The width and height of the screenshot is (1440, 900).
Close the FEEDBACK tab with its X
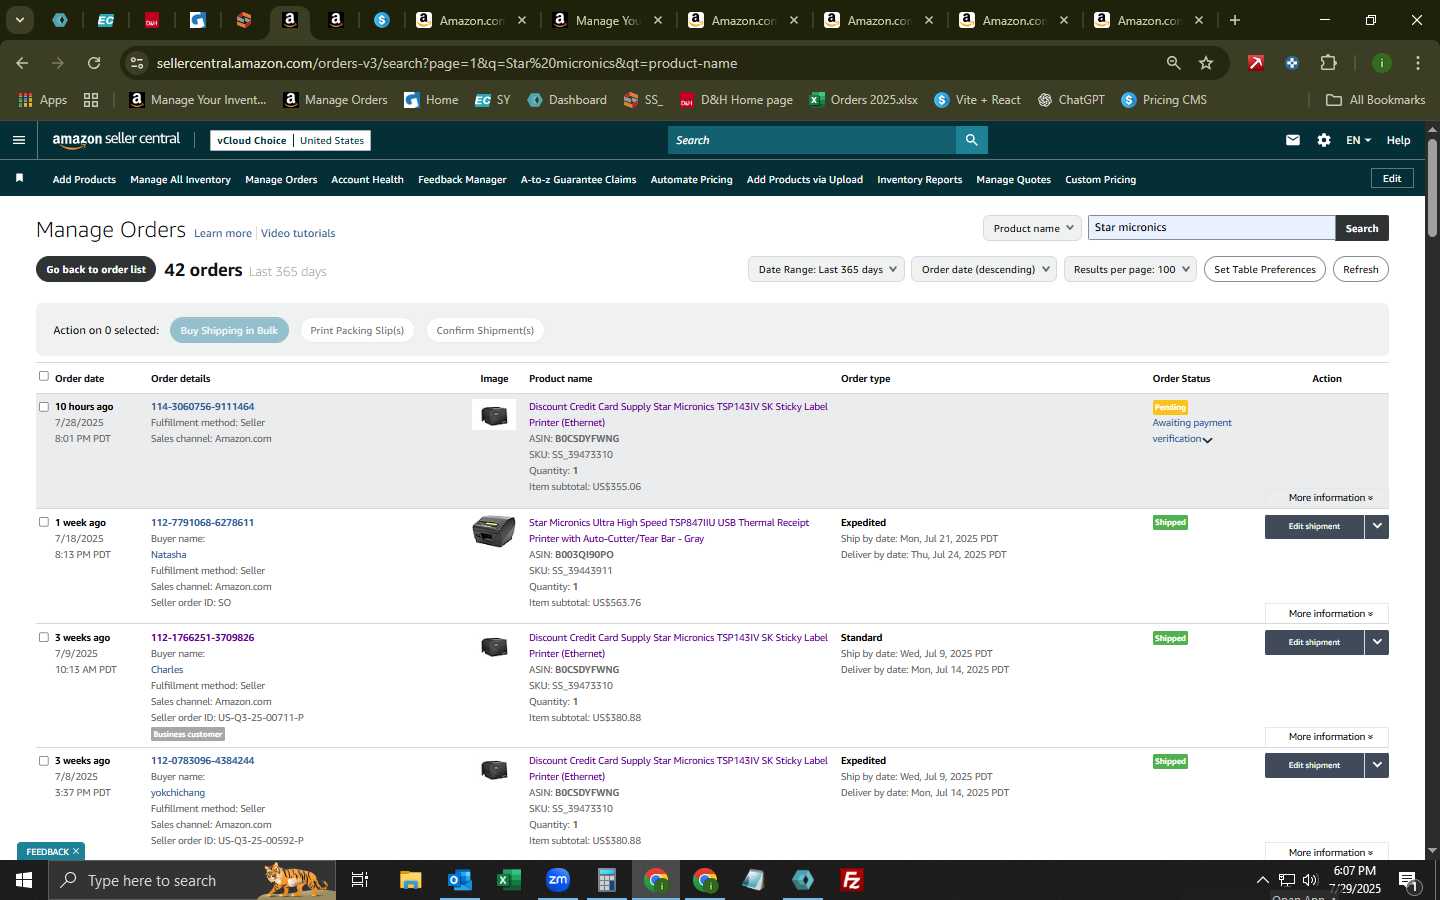(76, 851)
